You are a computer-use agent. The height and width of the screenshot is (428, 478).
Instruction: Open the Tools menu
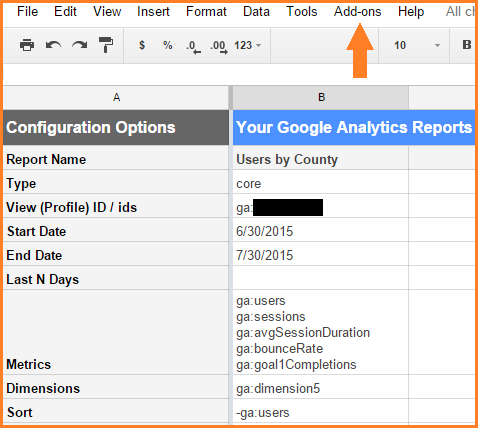pos(302,12)
